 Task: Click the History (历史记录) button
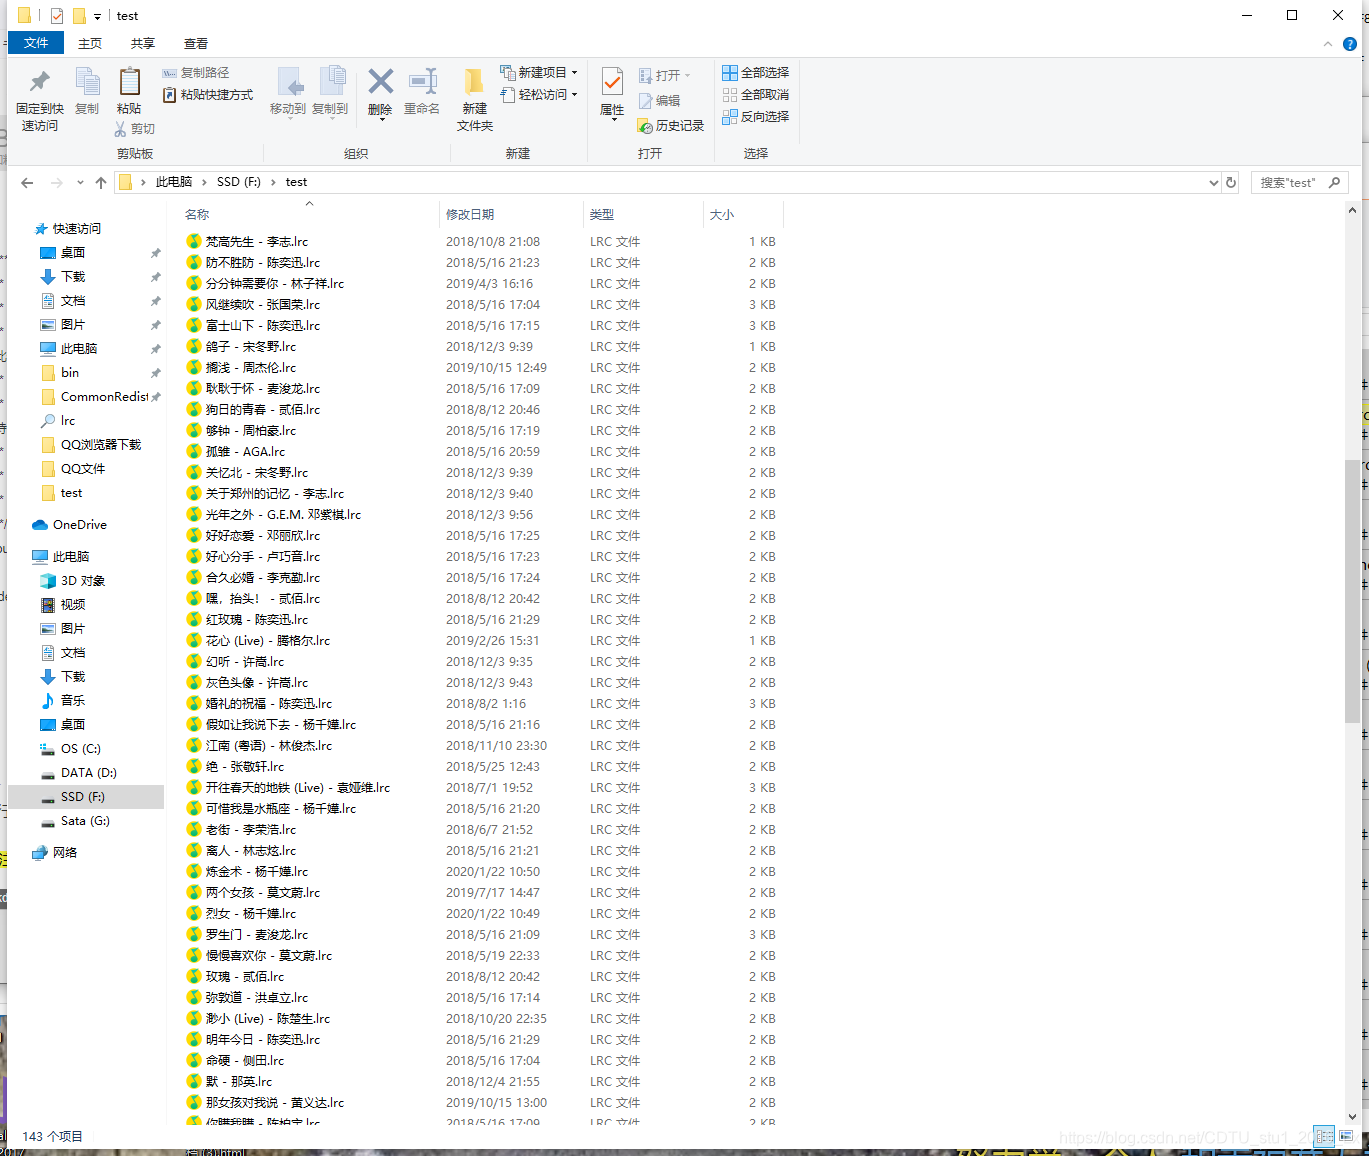671,126
